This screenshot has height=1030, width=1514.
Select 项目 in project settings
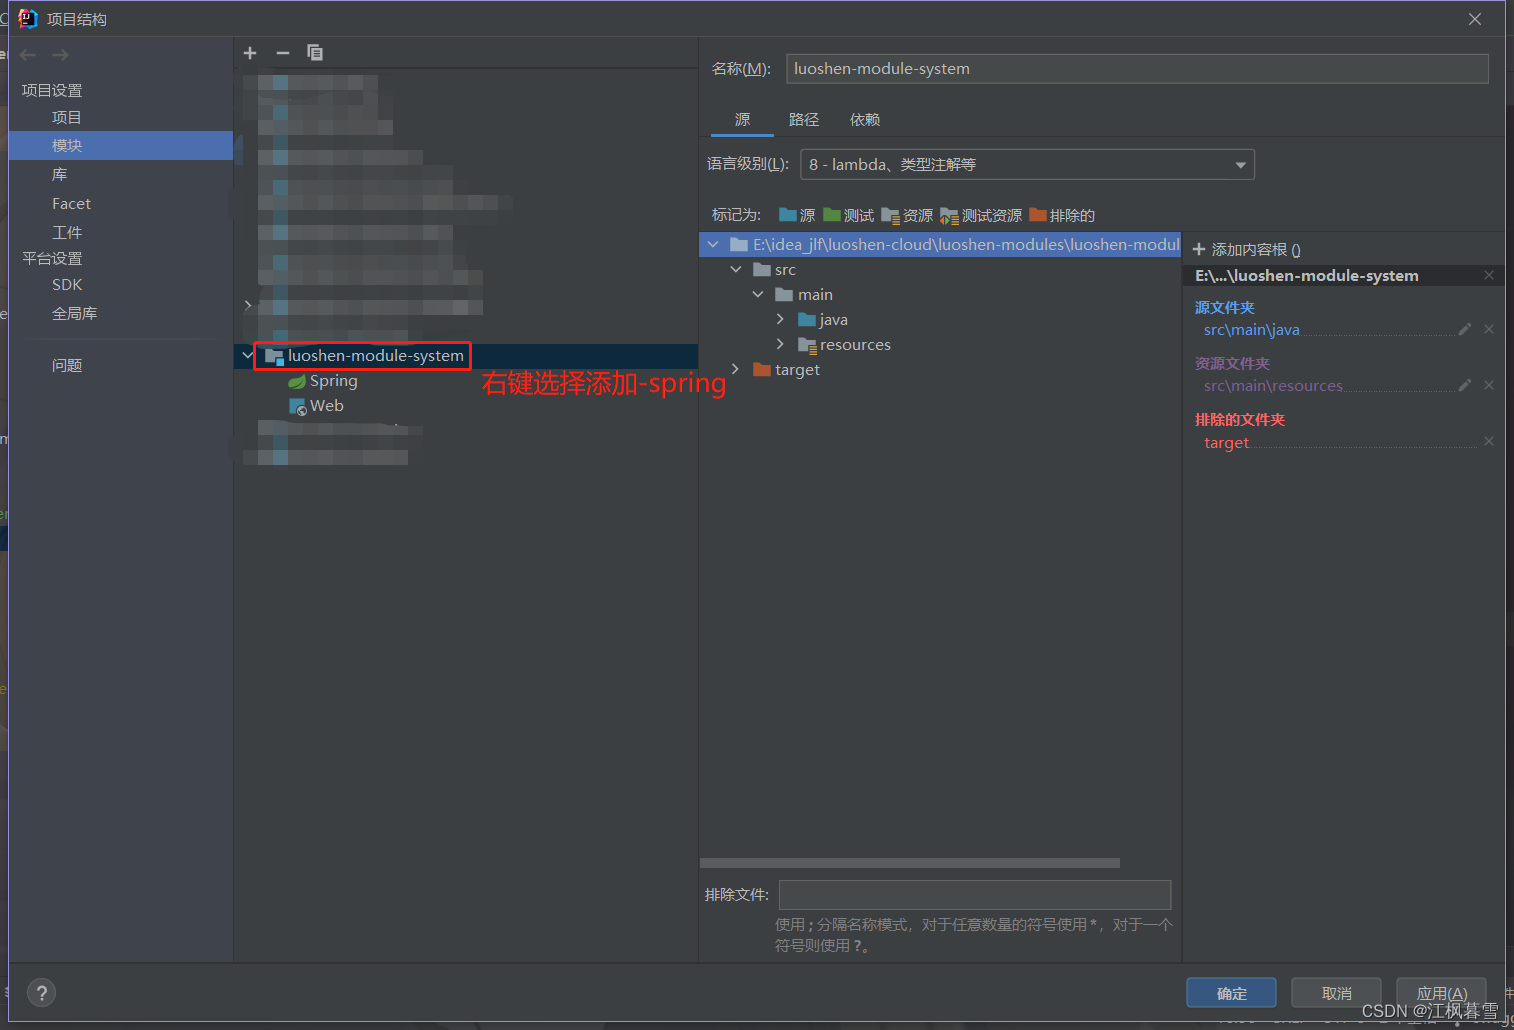[x=67, y=117]
